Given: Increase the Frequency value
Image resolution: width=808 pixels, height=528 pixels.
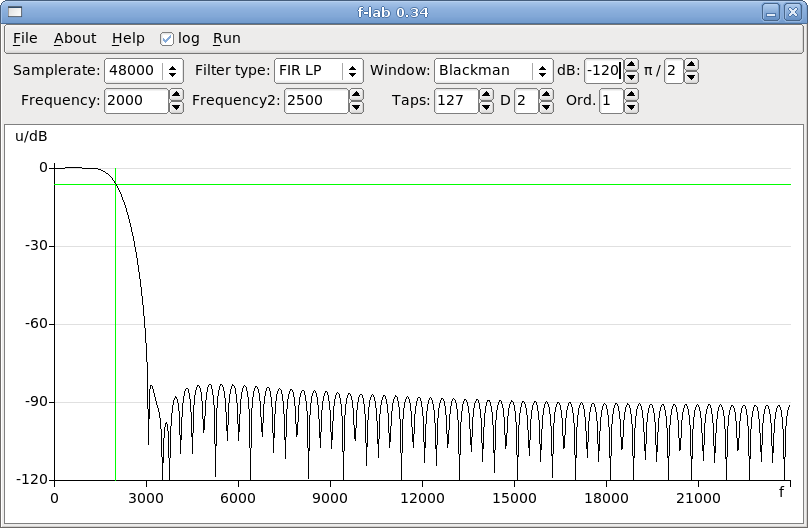Looking at the screenshot, I should tap(176, 95).
